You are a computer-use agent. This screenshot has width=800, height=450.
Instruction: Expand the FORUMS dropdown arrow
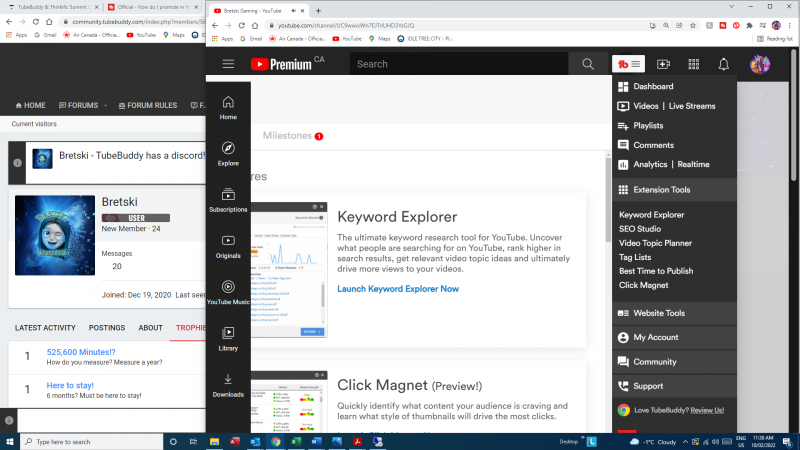click(104, 105)
